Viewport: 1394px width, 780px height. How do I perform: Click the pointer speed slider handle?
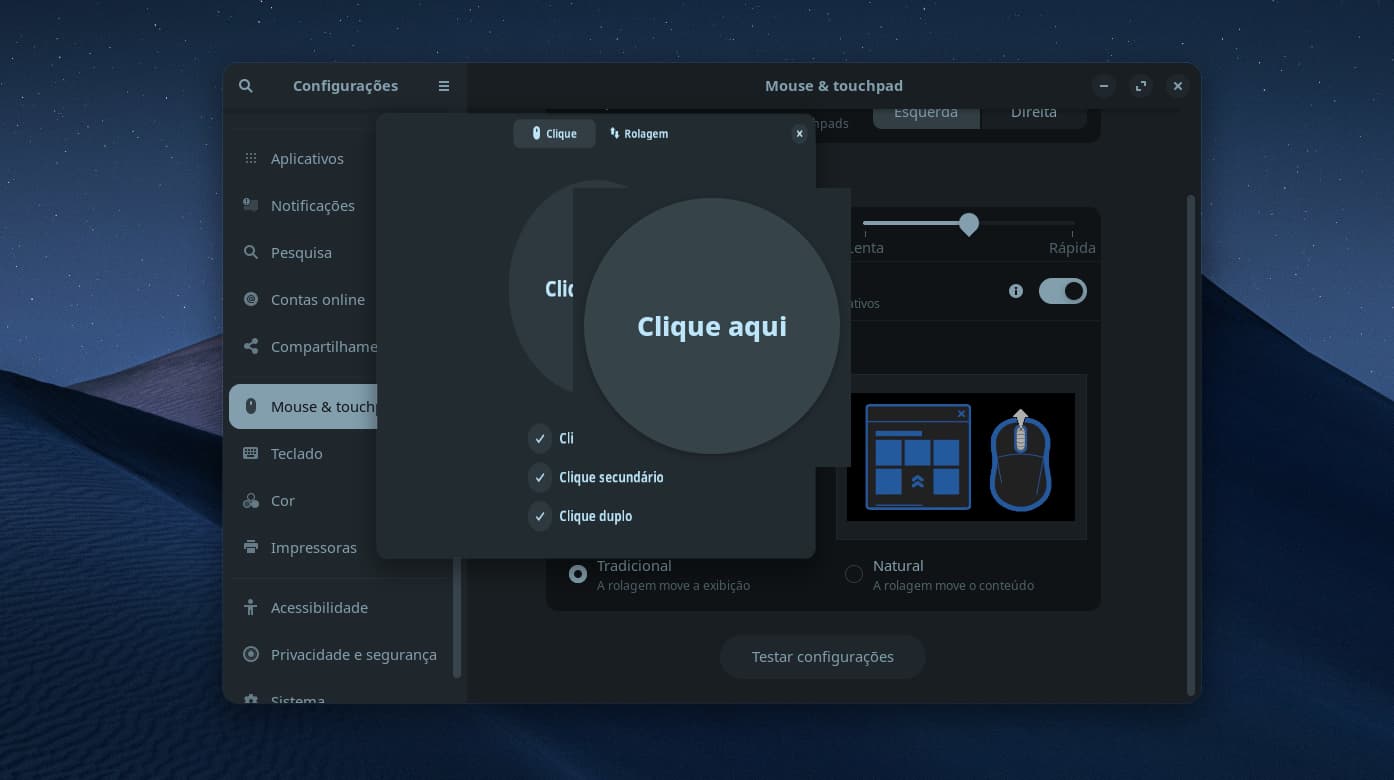pyautogui.click(x=968, y=224)
